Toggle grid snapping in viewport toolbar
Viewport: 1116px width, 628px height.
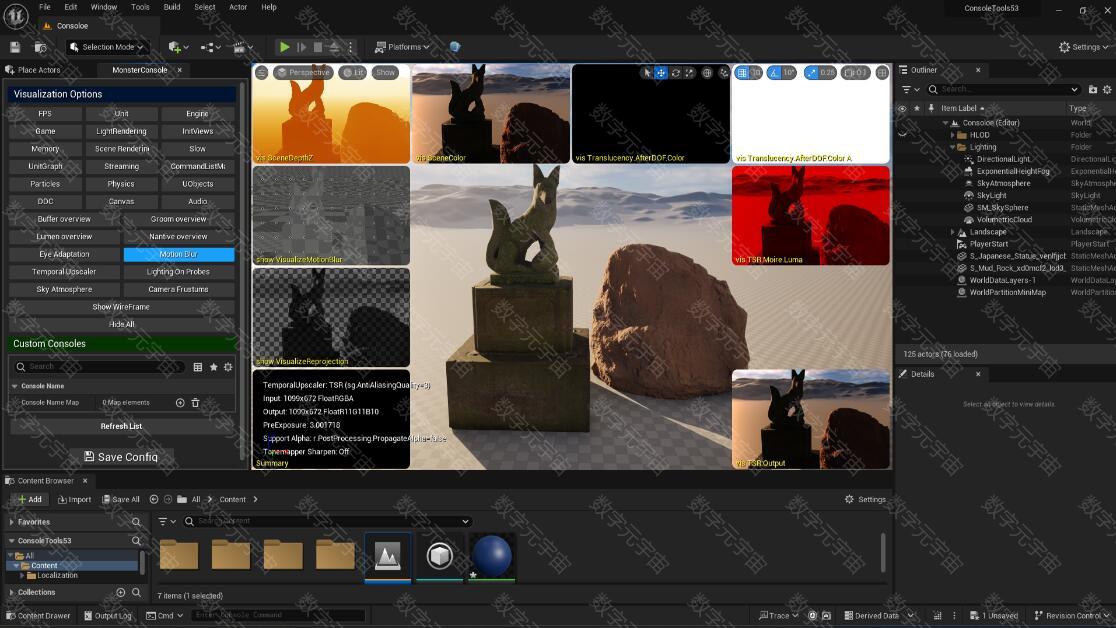coord(742,73)
